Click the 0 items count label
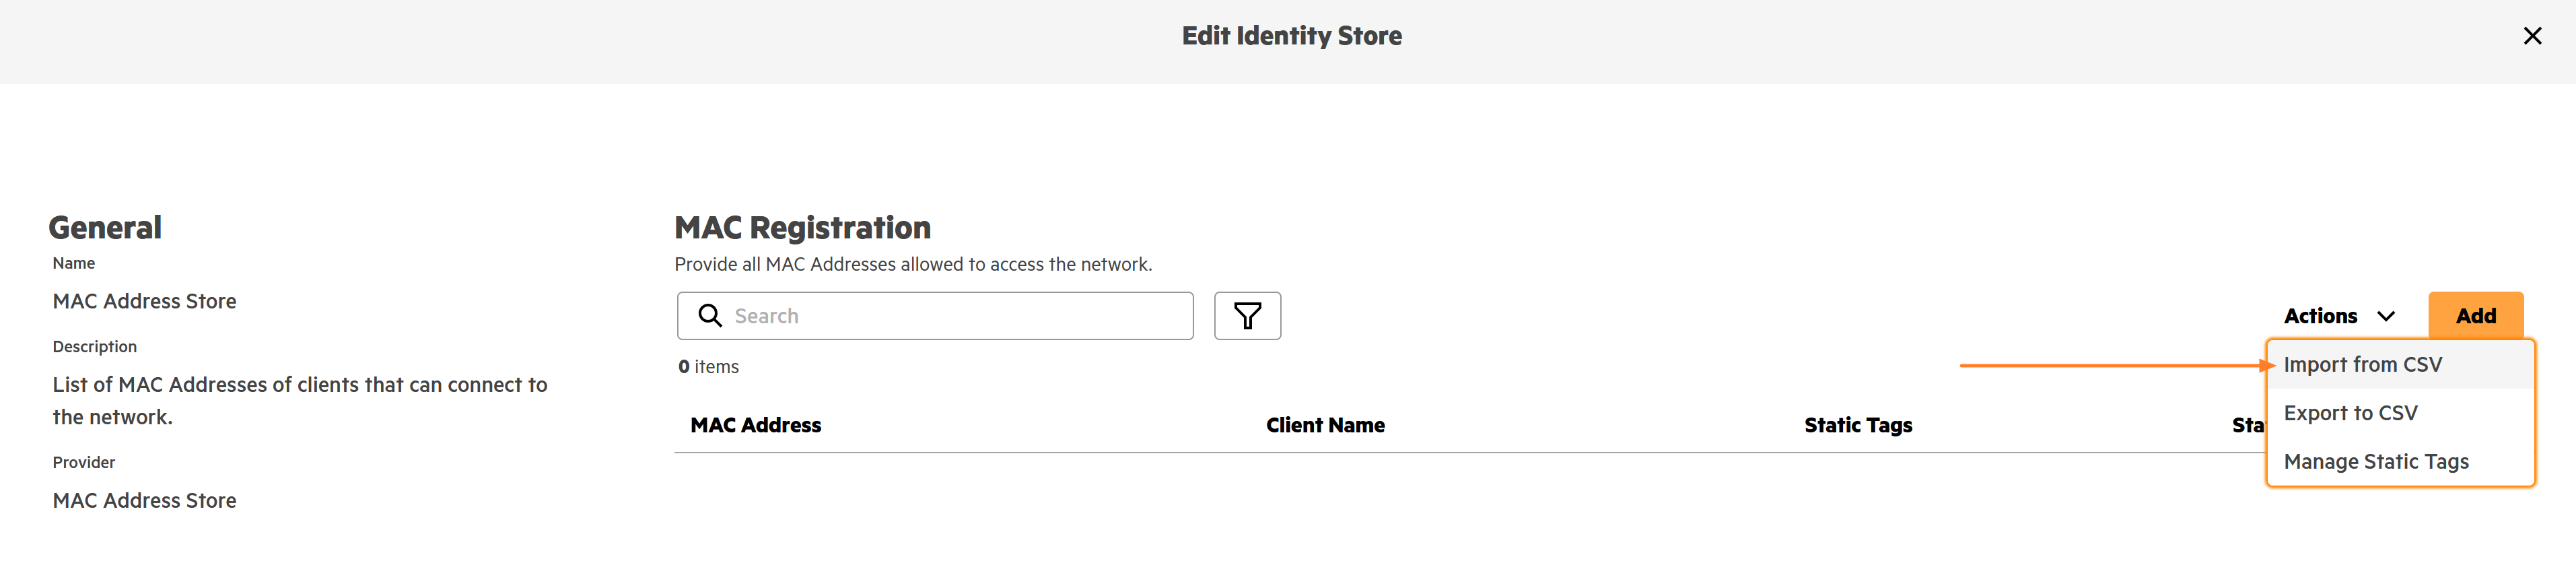 (708, 367)
